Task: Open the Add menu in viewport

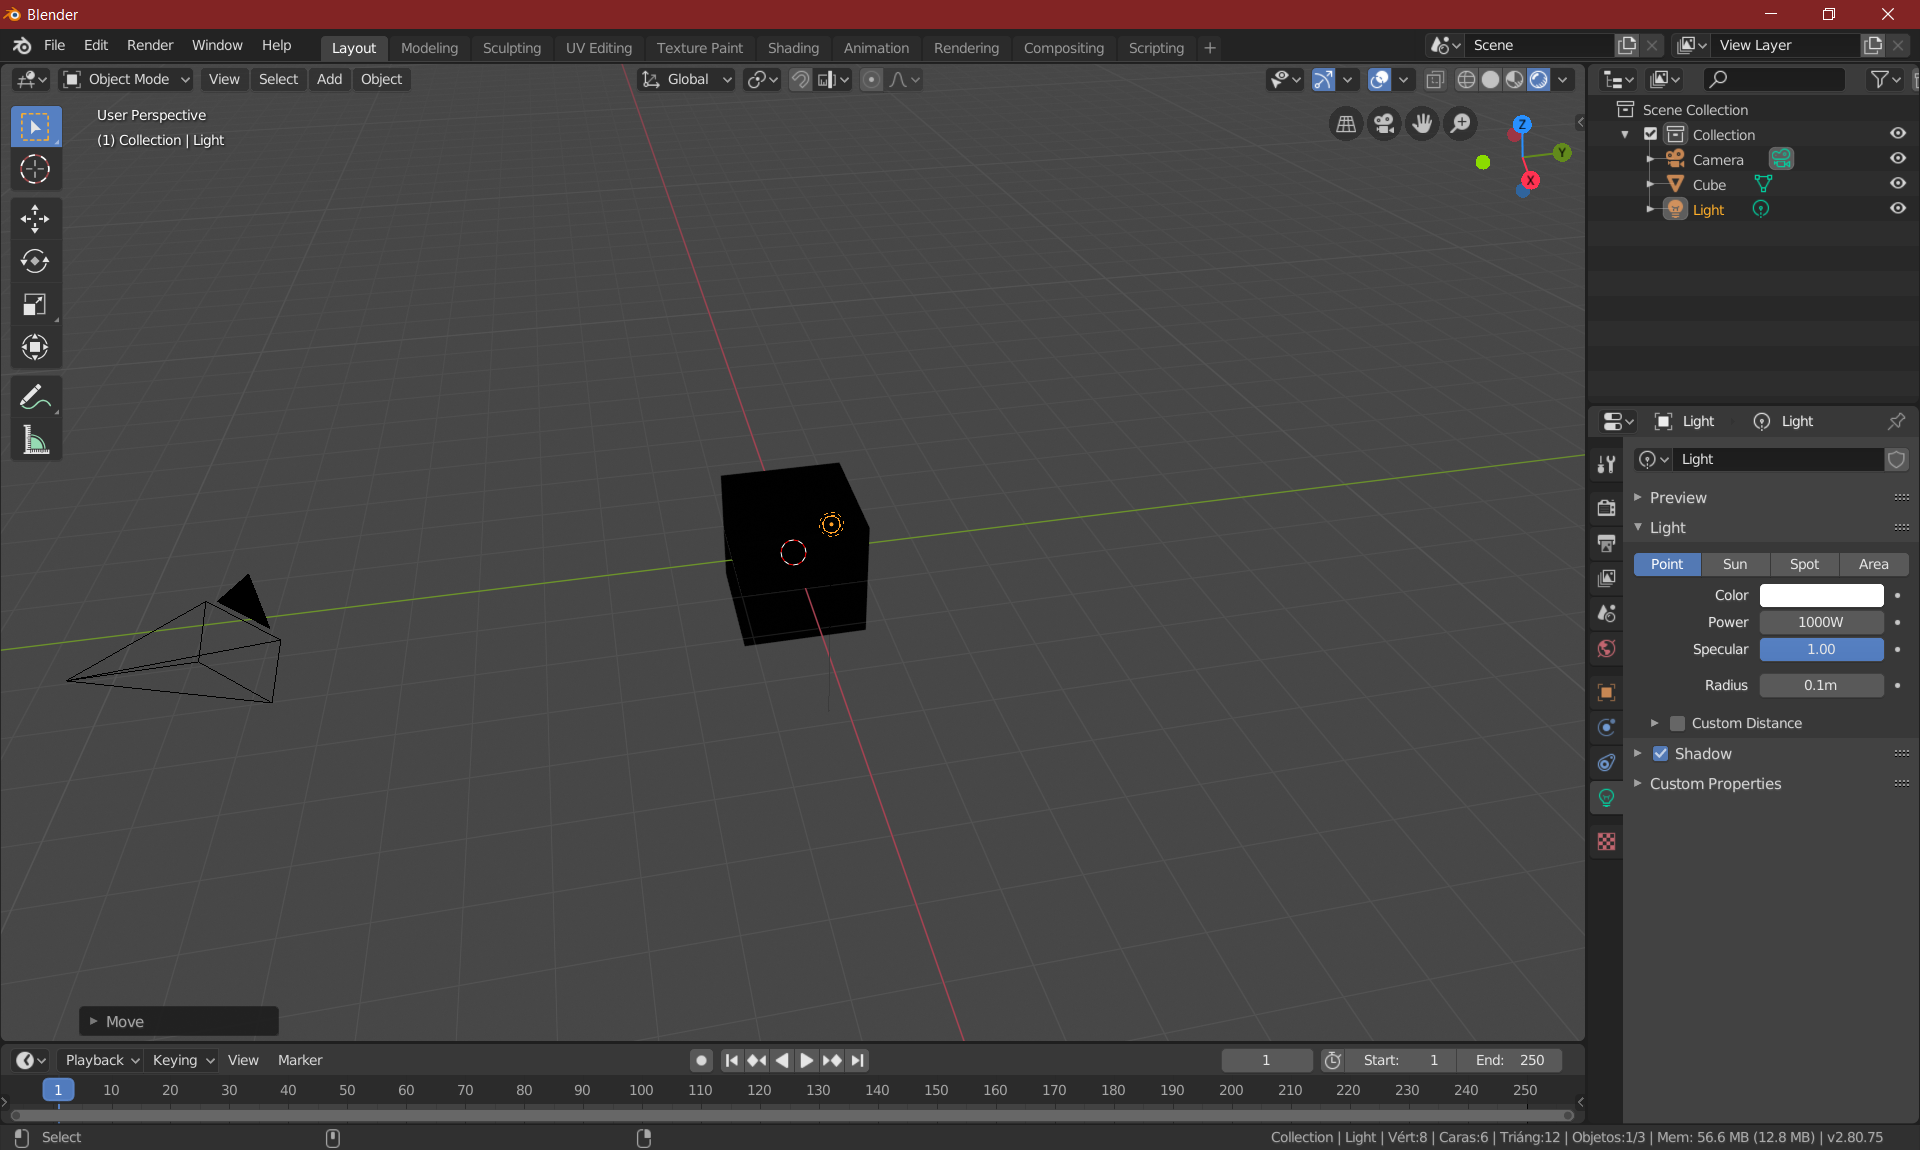Action: coord(329,80)
